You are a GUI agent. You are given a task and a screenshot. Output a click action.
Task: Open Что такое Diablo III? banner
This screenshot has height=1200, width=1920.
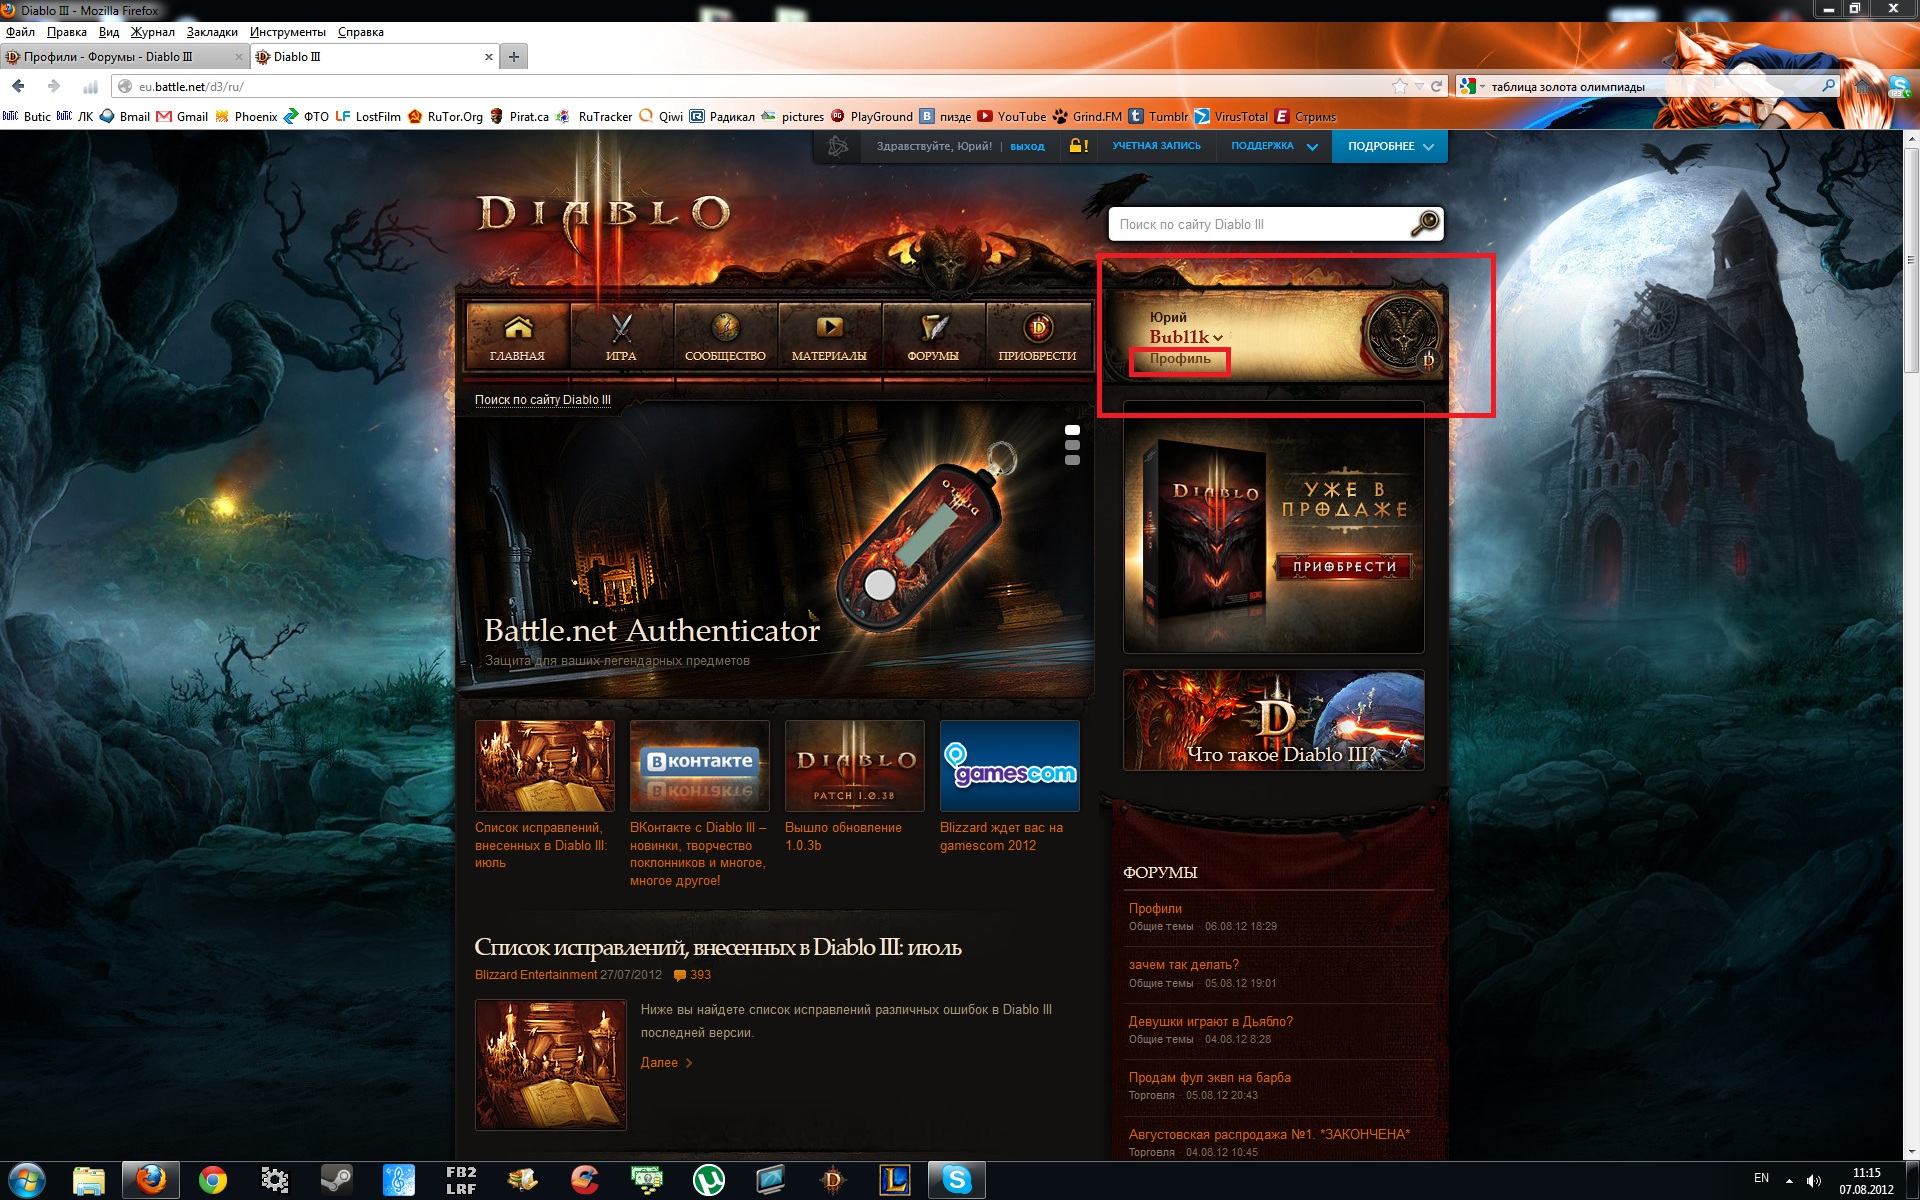coord(1274,720)
